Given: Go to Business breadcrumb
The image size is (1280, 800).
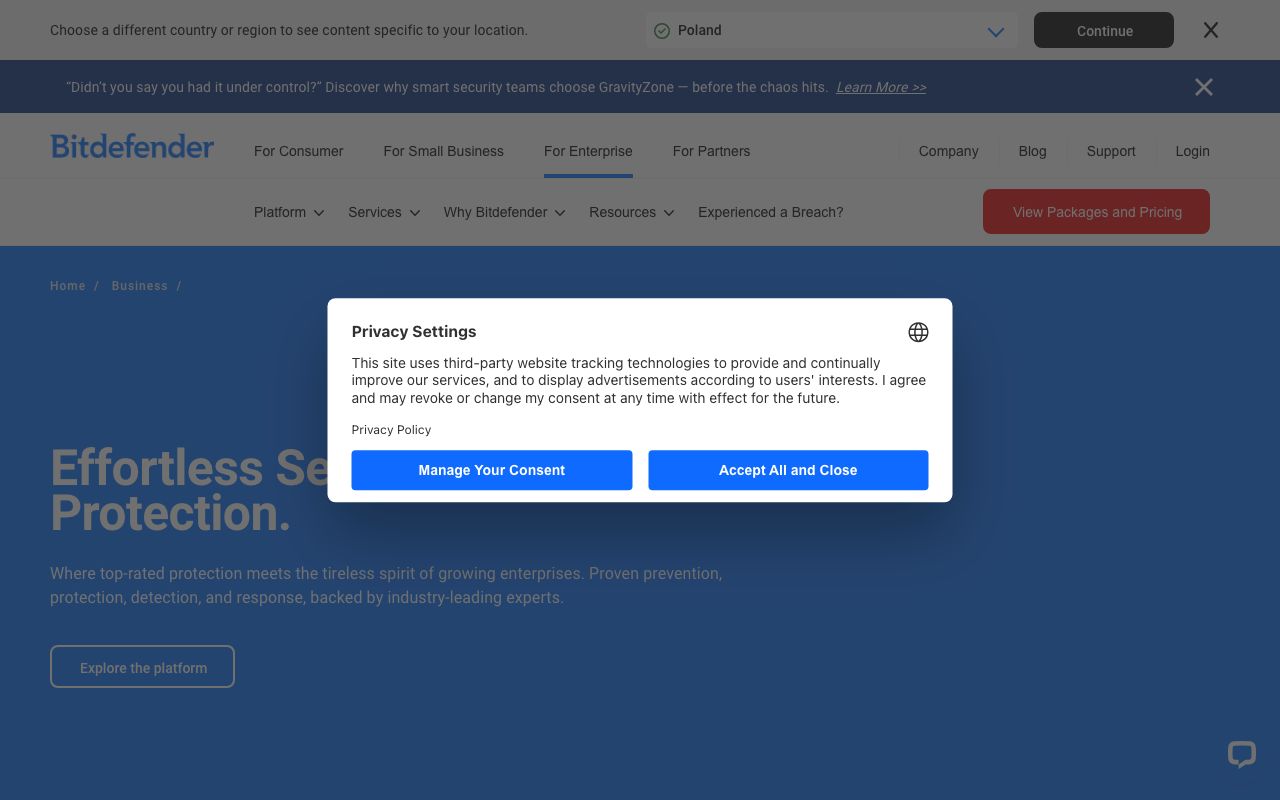Looking at the screenshot, I should pyautogui.click(x=140, y=286).
